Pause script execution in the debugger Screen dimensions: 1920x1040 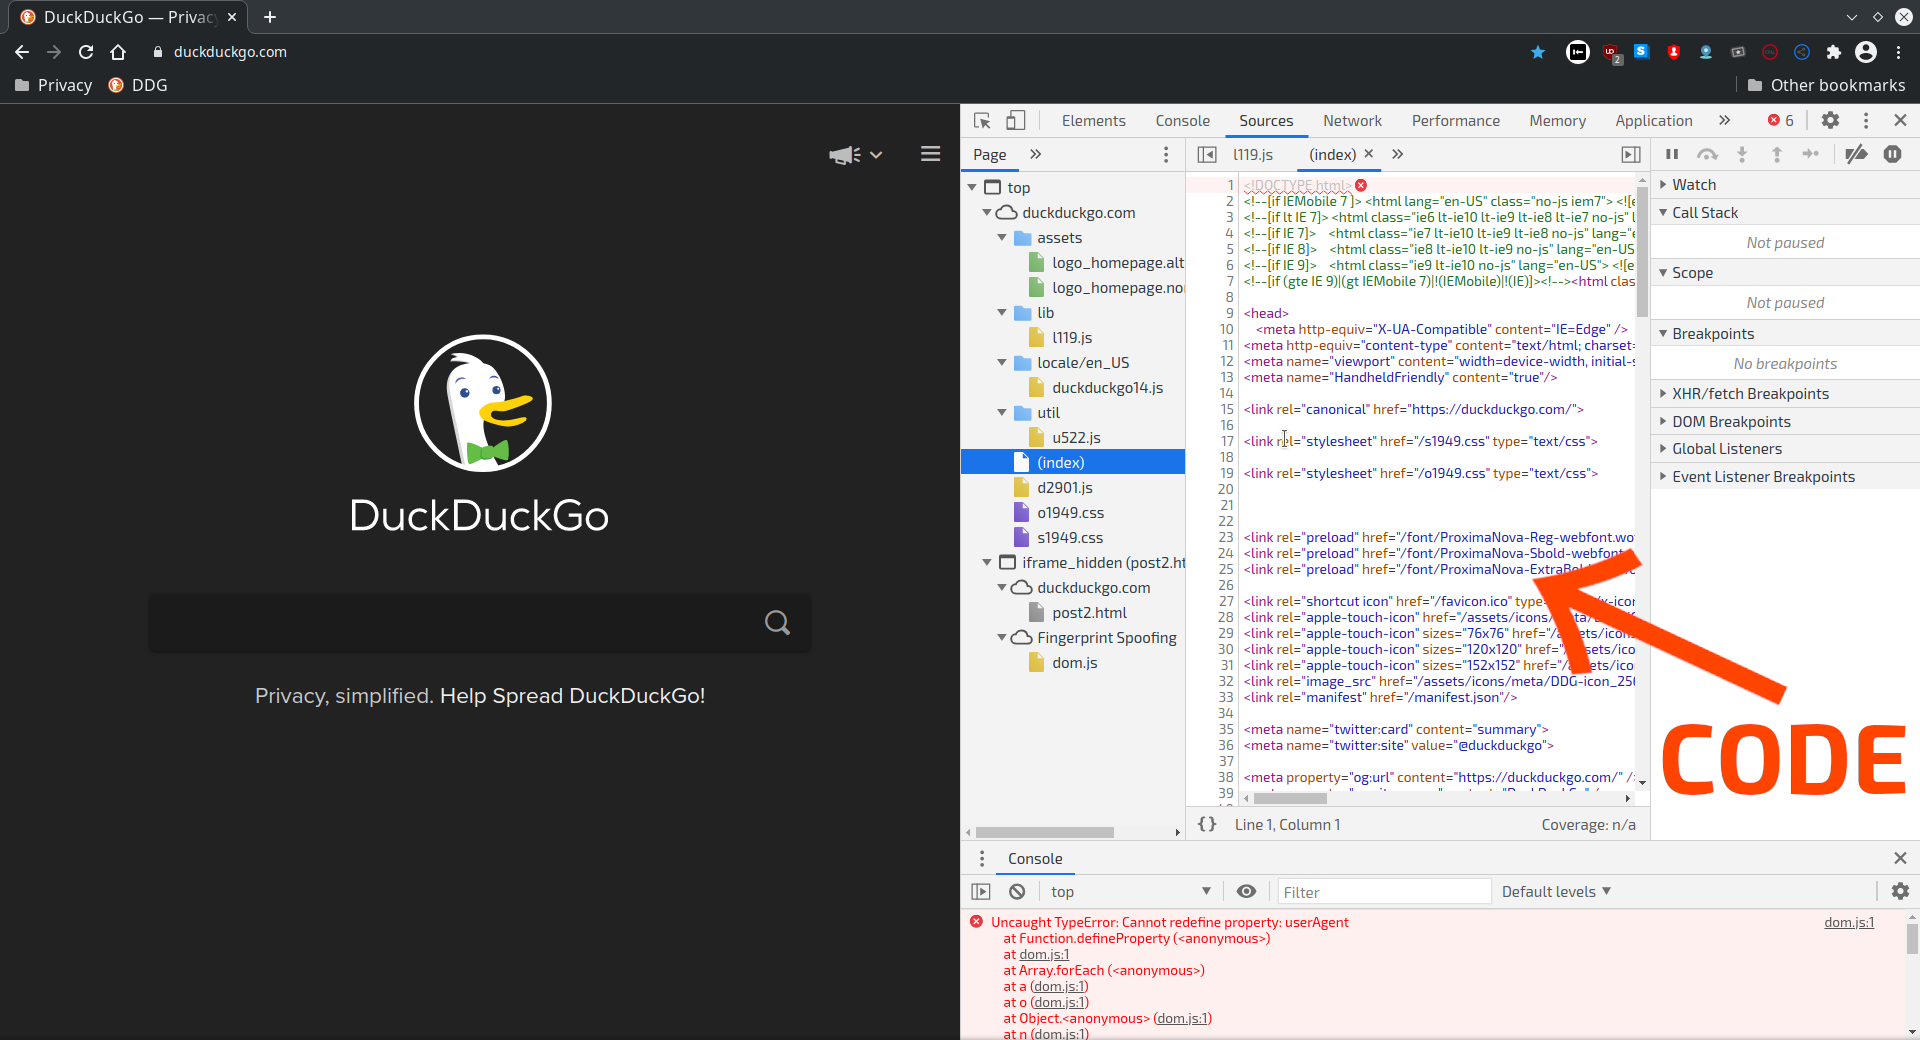1672,154
